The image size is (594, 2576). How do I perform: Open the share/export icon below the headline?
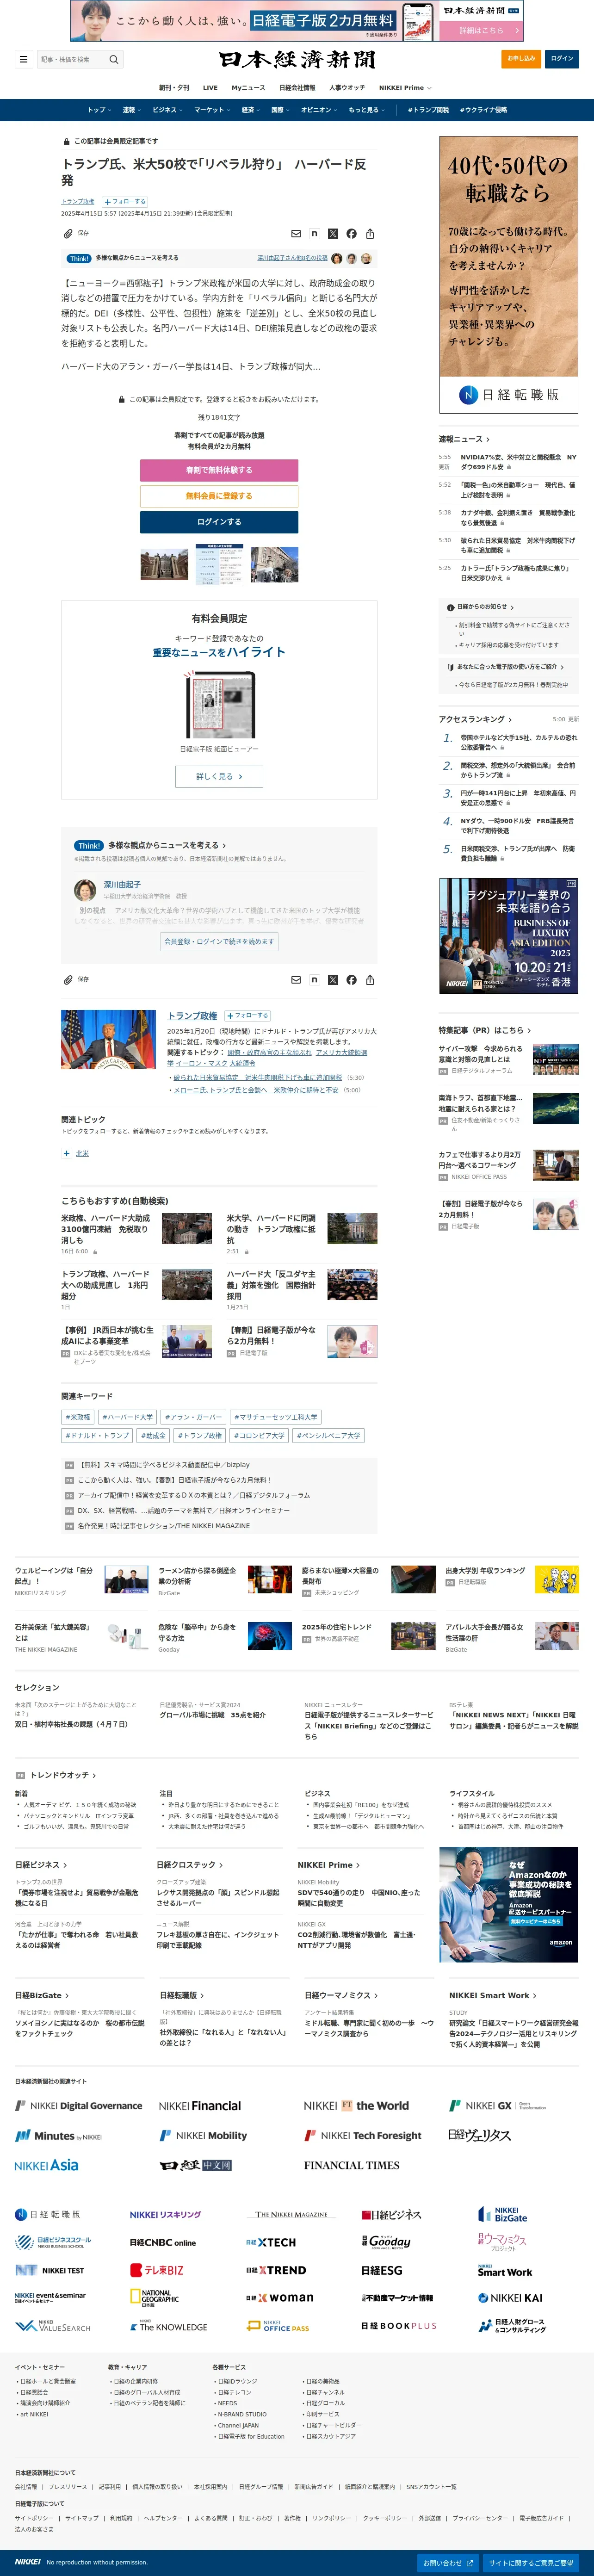(370, 233)
